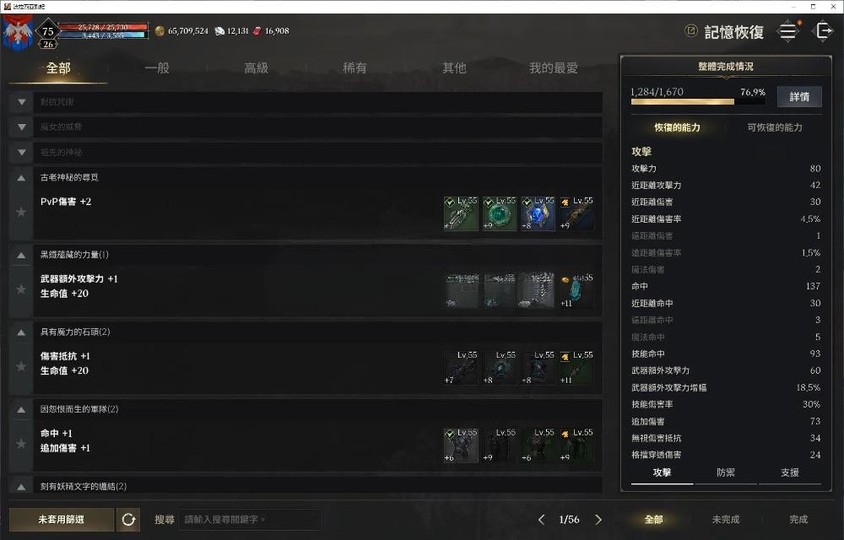Toggle favorite star for 命中 +1 row
Screen dimensions: 844x540
coord(21,444)
